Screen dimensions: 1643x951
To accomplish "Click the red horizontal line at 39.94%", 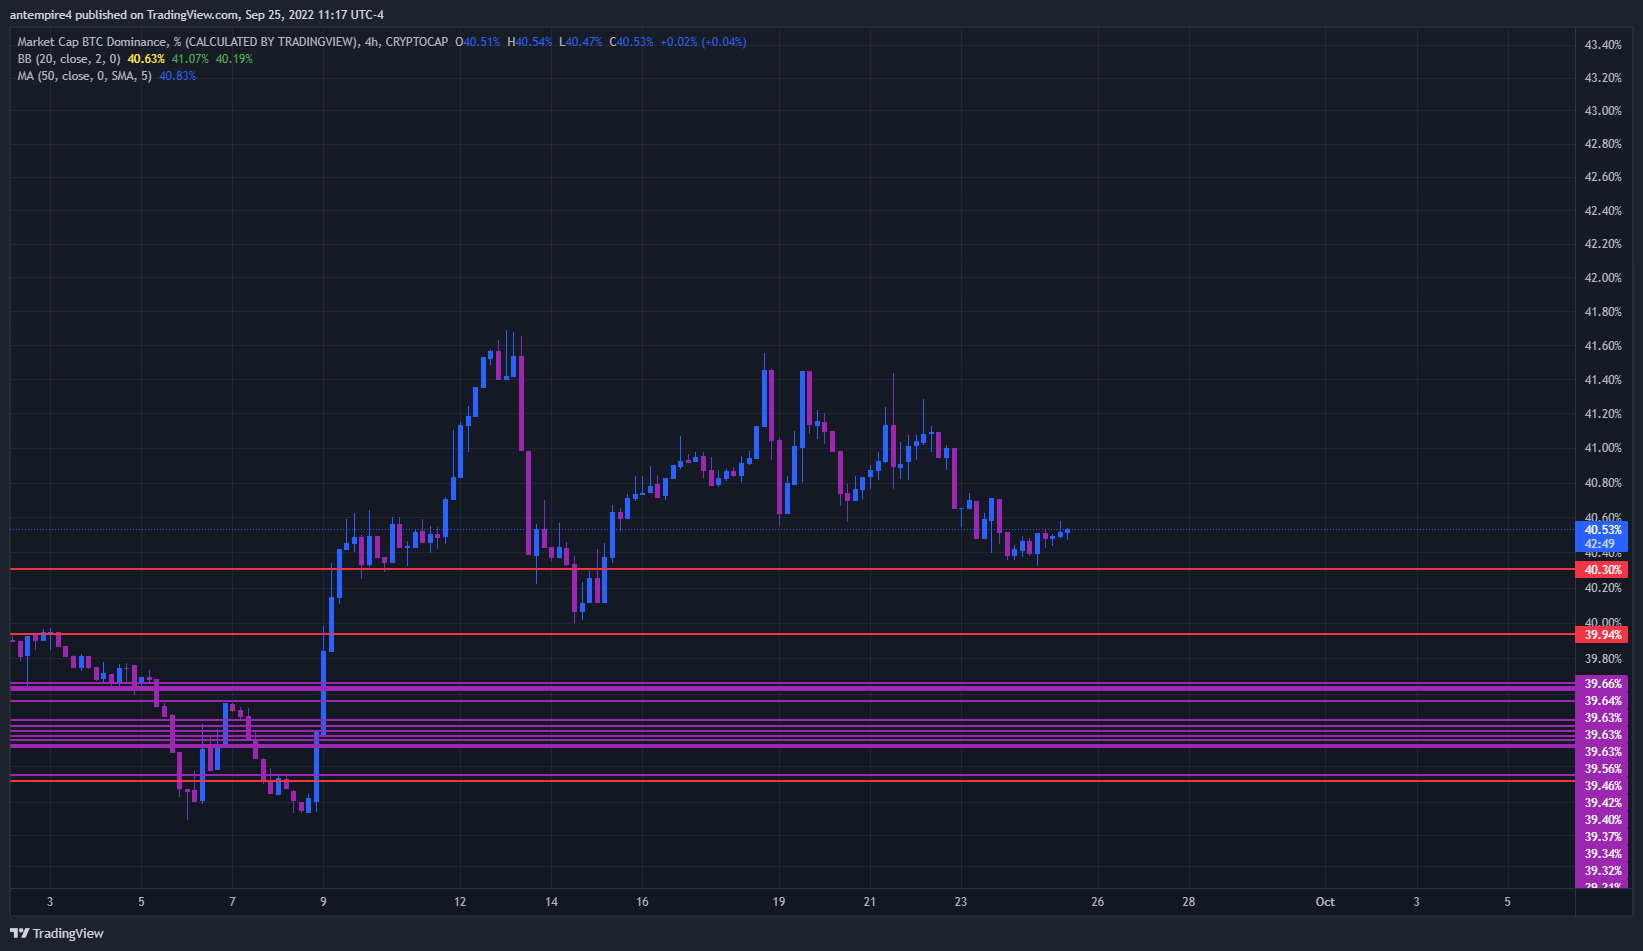I will [x=792, y=634].
